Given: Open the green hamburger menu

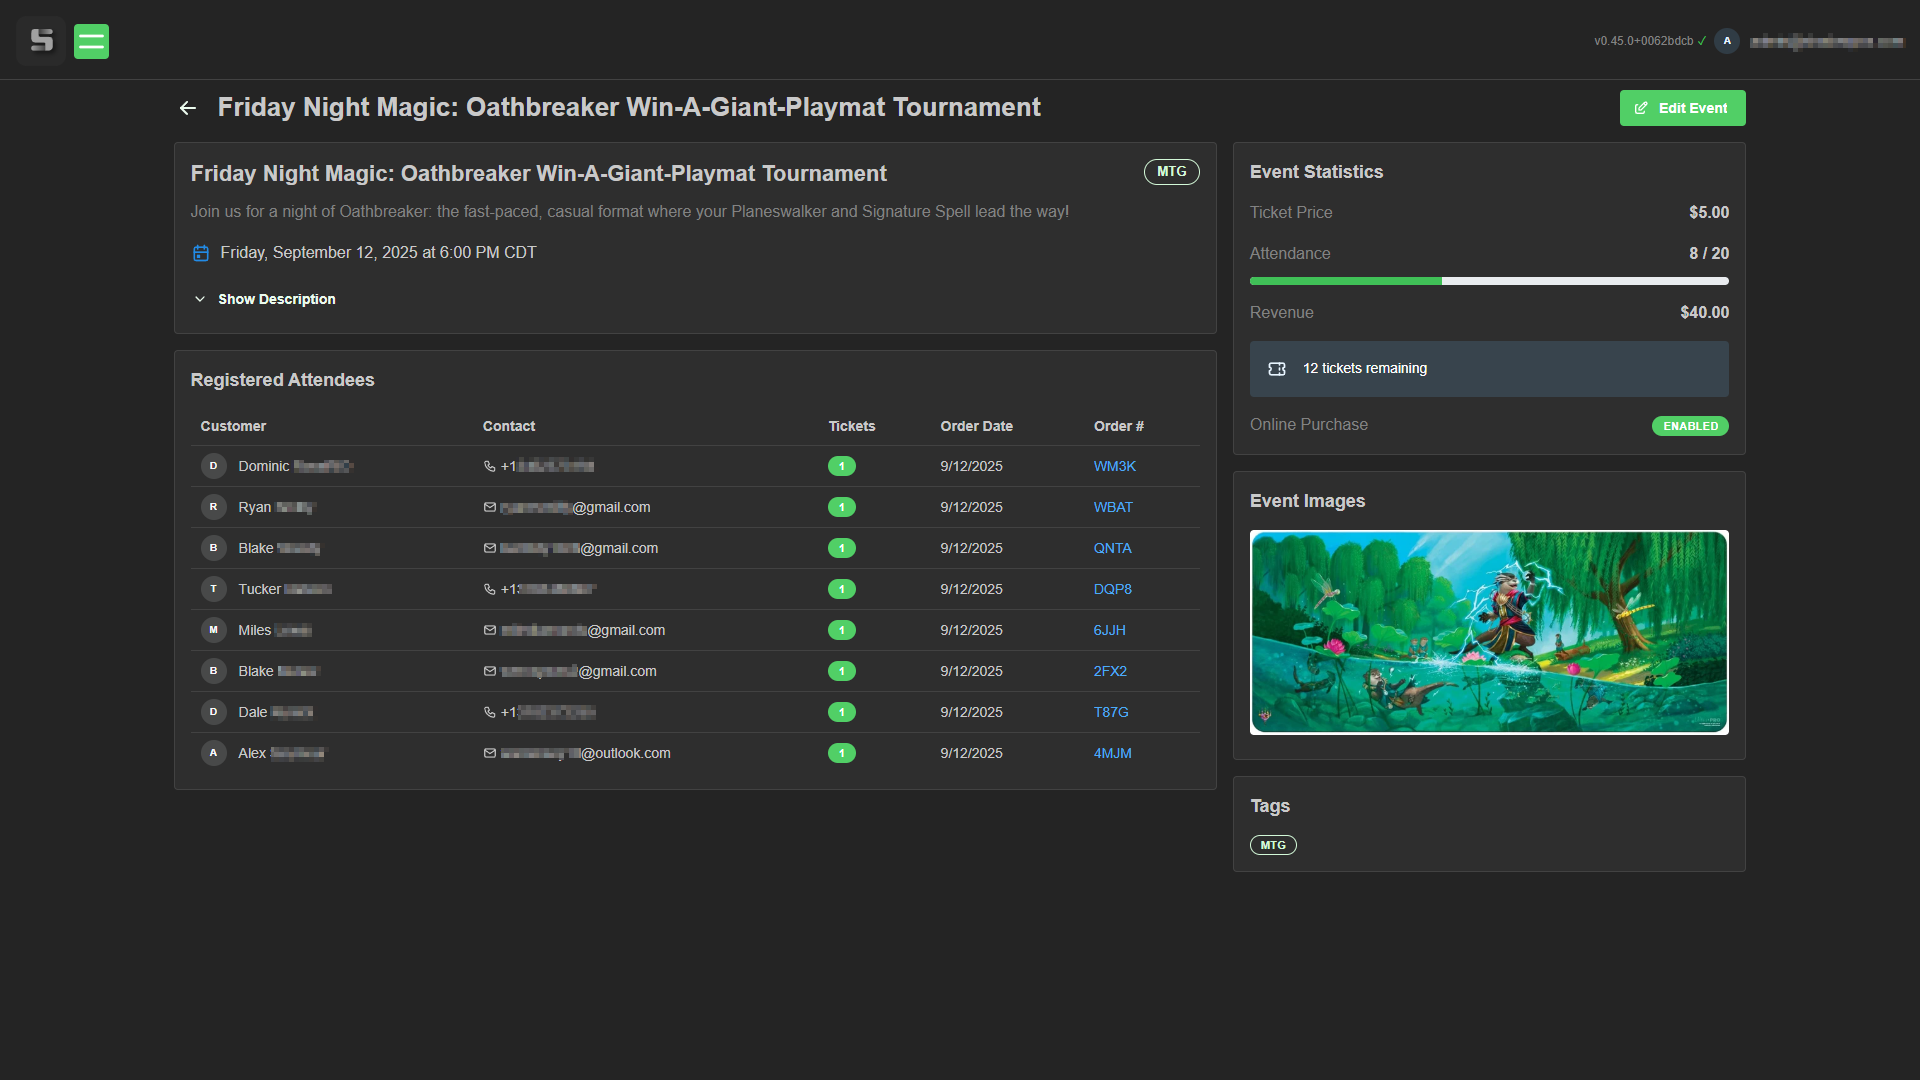Looking at the screenshot, I should click(x=91, y=41).
